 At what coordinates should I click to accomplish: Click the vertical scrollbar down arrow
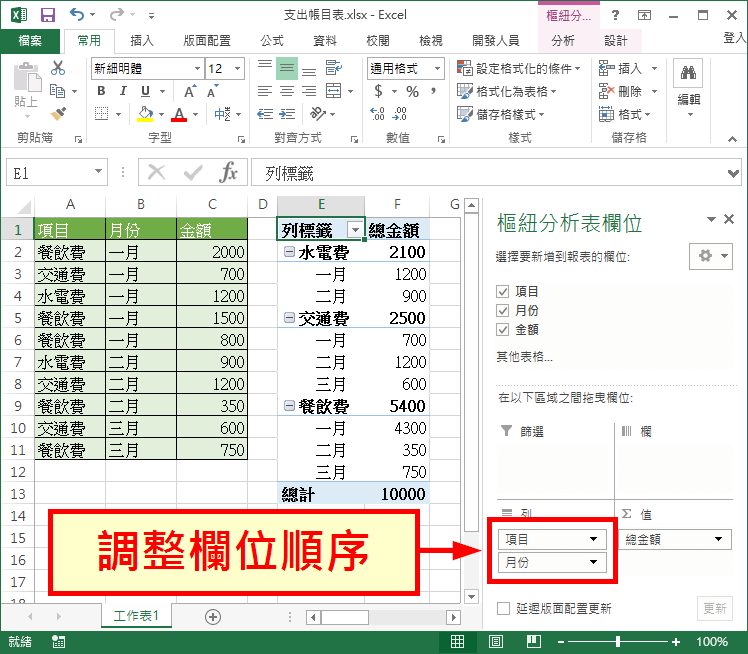[471, 596]
